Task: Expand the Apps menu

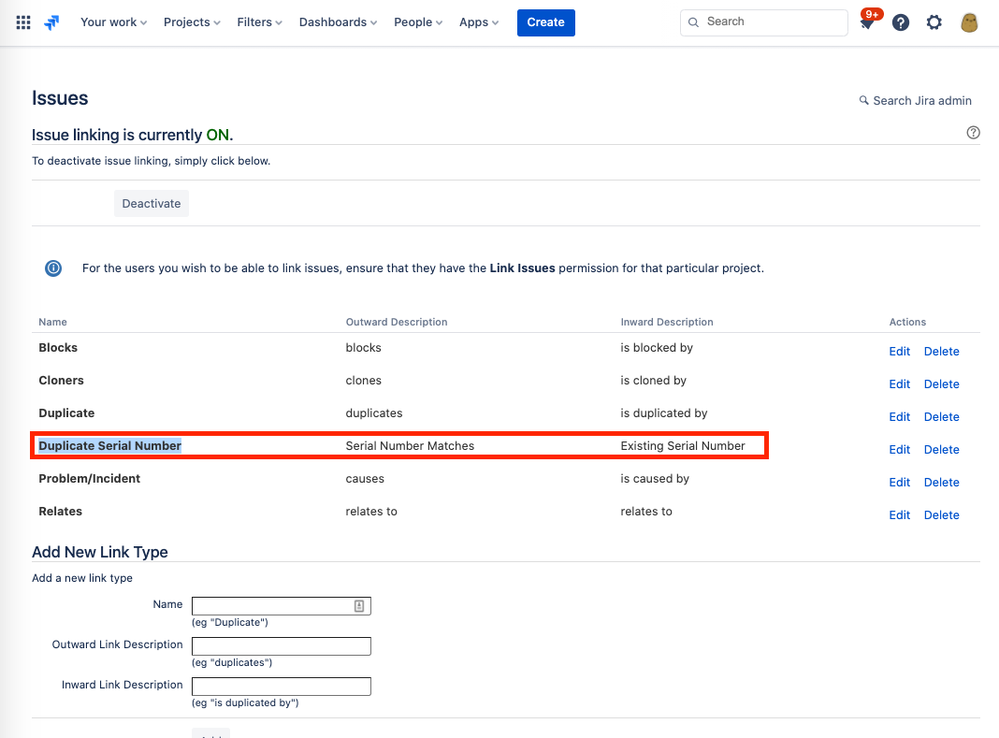Action: point(478,22)
